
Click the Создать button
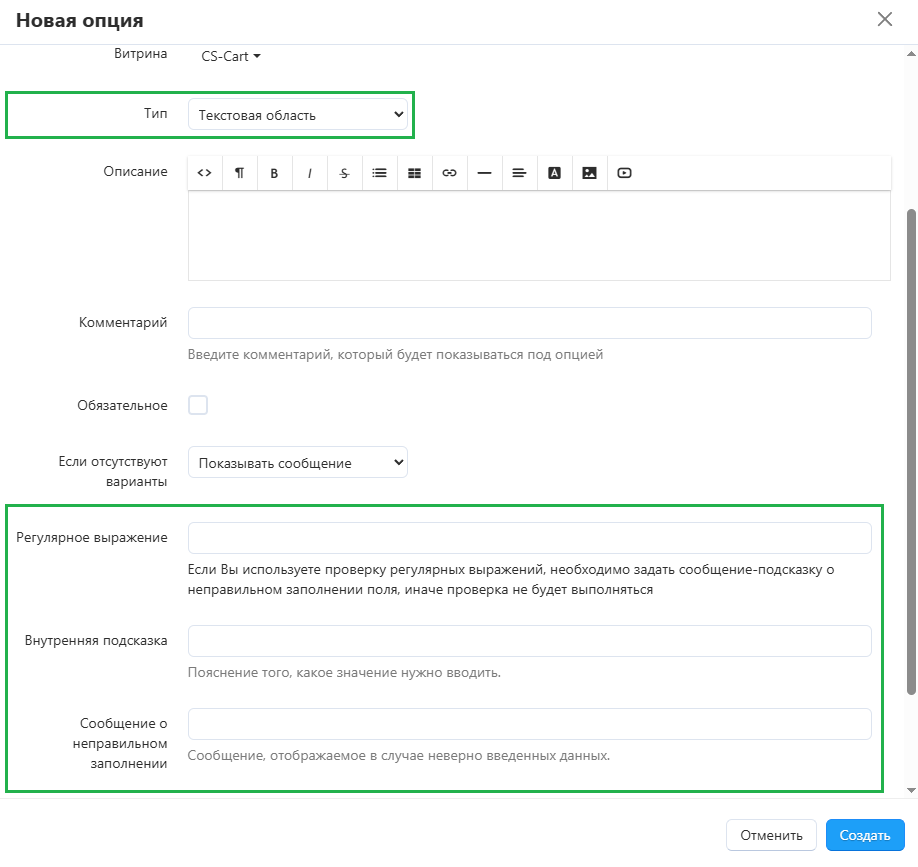(865, 835)
